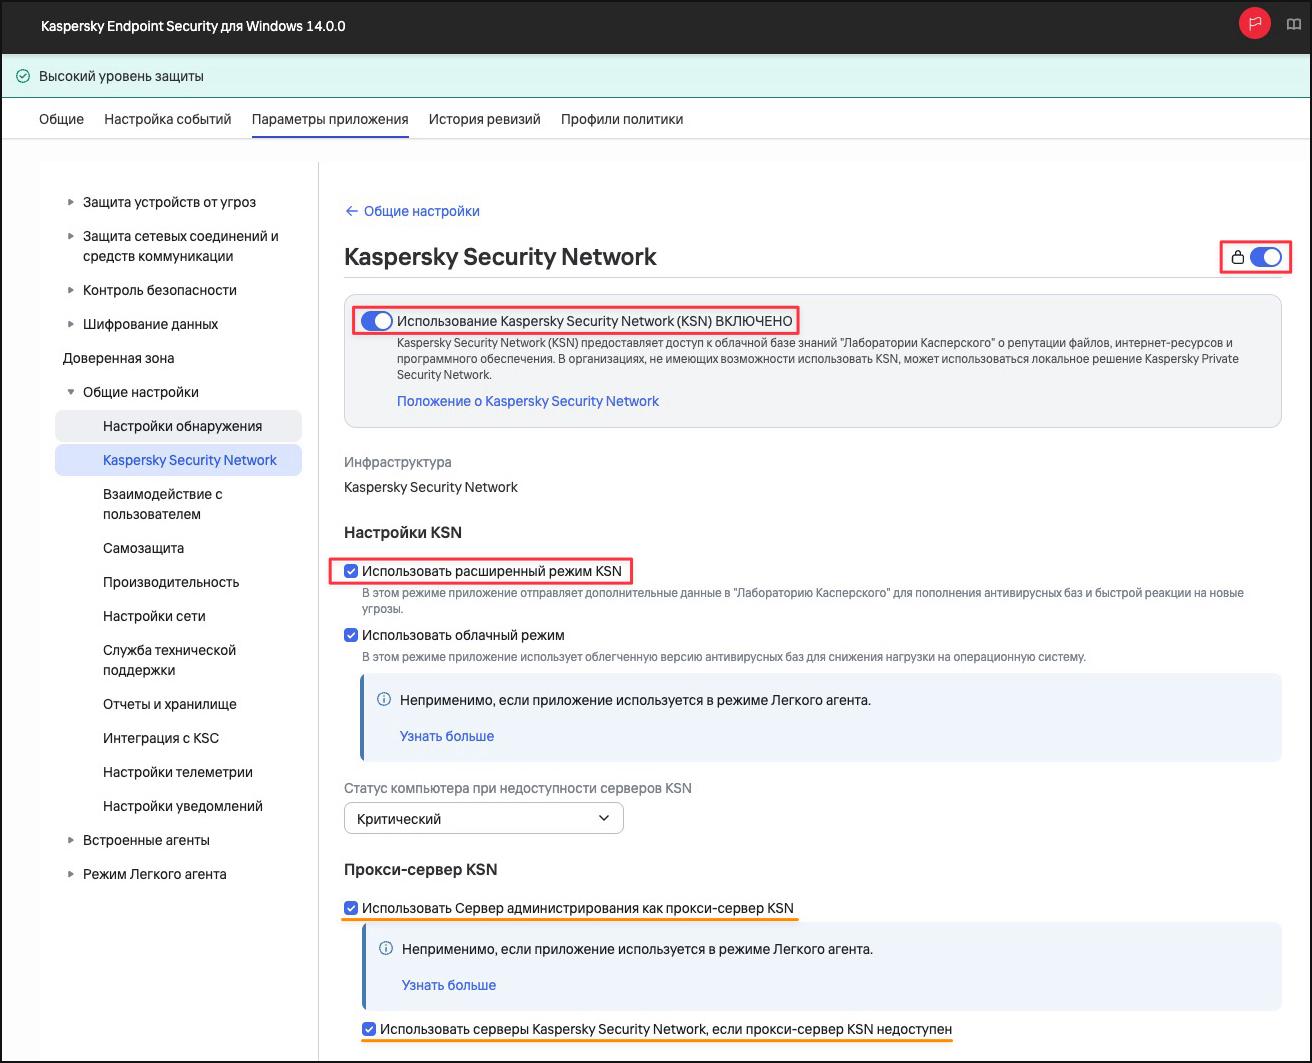Go to the "Профили политики" tab
Image resolution: width=1312 pixels, height=1063 pixels.
tap(622, 119)
